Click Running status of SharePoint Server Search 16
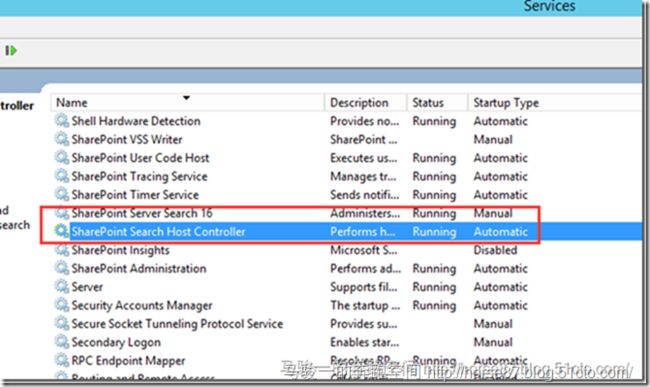This screenshot has width=650, height=387. pyautogui.click(x=434, y=213)
